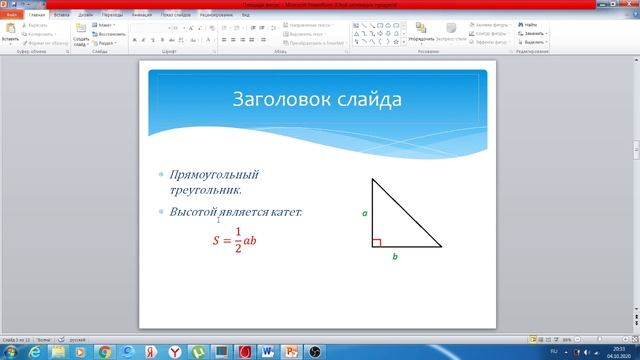This screenshot has height=360, width=640.
Task: Switch to Показ слайдов tab
Action: 176,15
